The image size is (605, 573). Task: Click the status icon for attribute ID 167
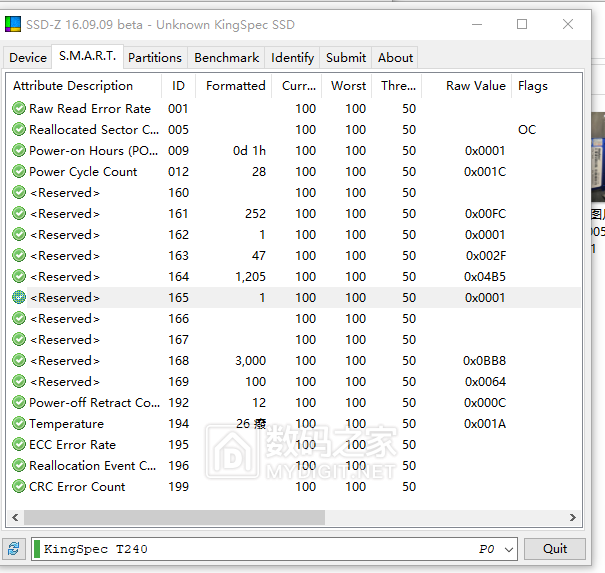[x=19, y=340]
